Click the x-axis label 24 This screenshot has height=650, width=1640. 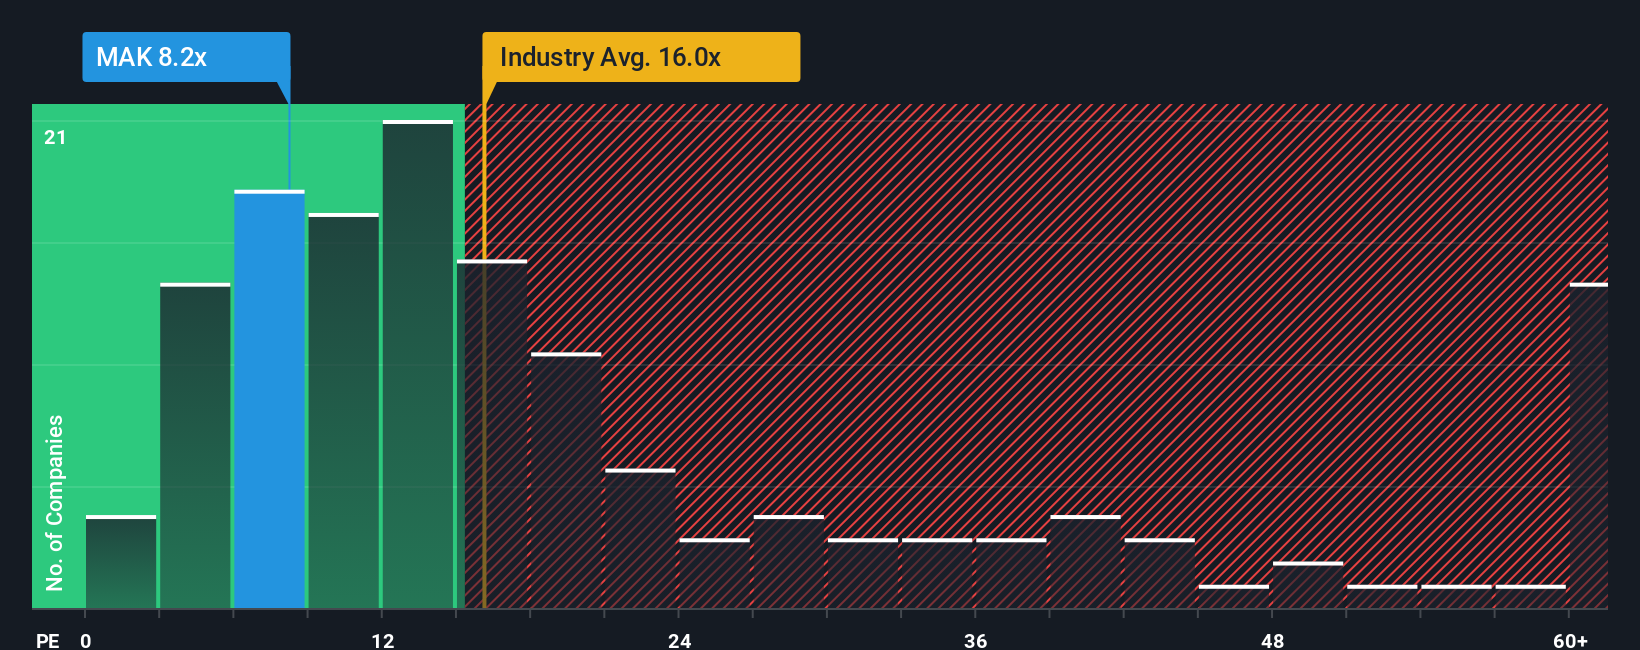coord(680,640)
